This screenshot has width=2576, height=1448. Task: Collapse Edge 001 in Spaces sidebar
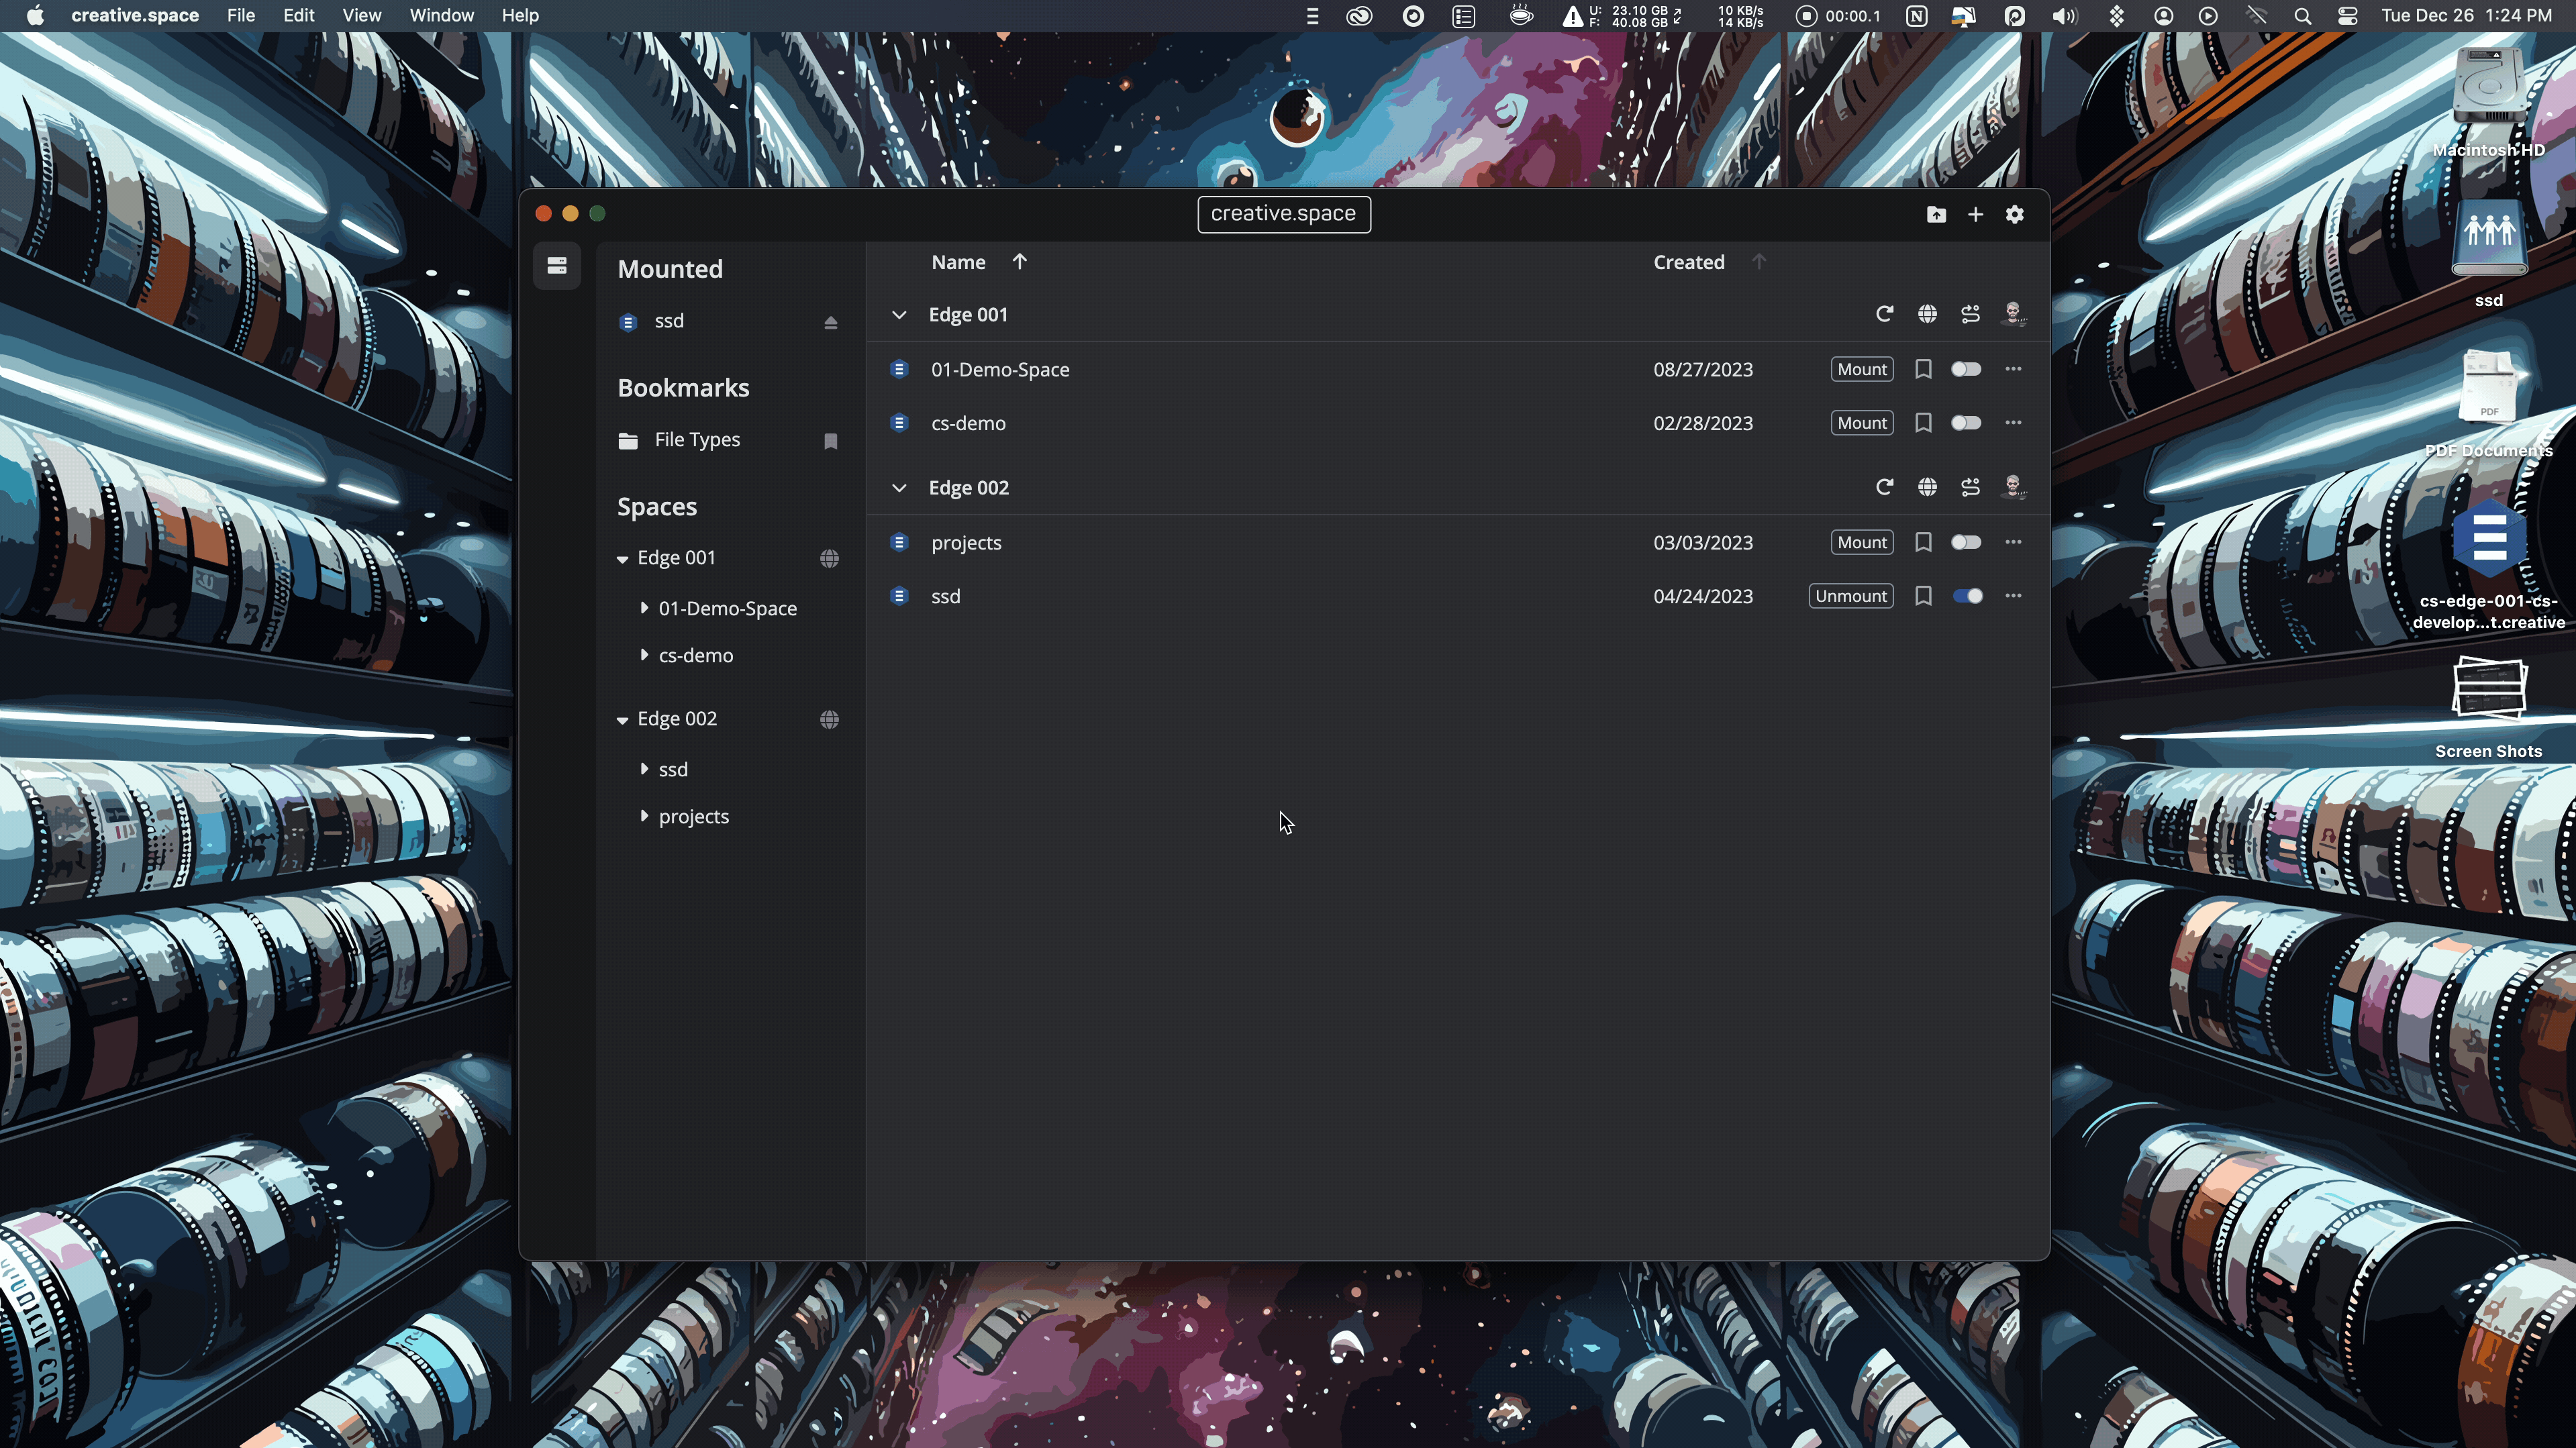point(622,559)
